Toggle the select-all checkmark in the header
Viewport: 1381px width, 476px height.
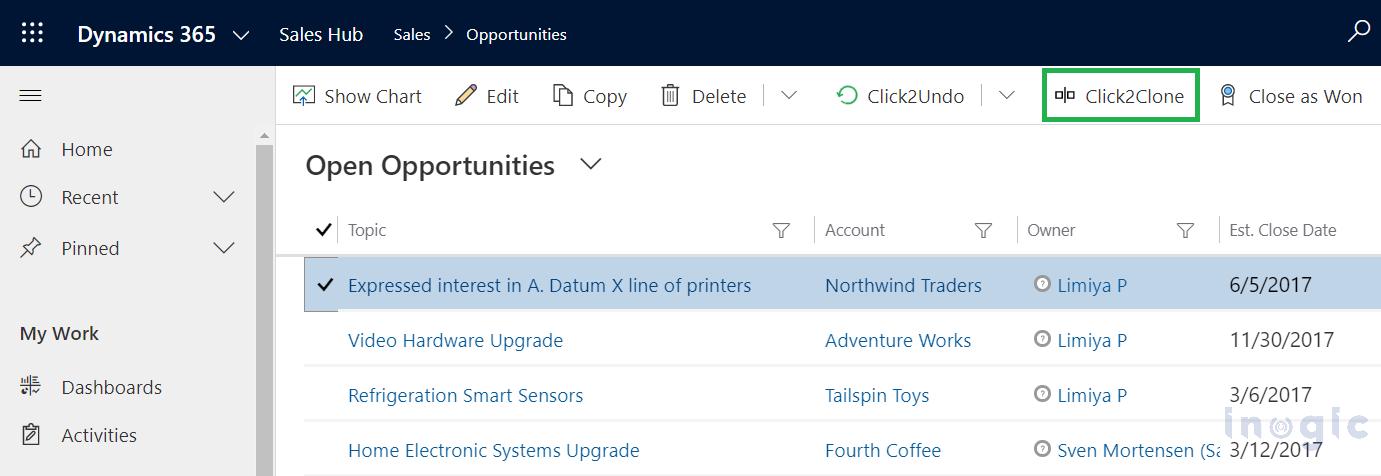(x=323, y=230)
